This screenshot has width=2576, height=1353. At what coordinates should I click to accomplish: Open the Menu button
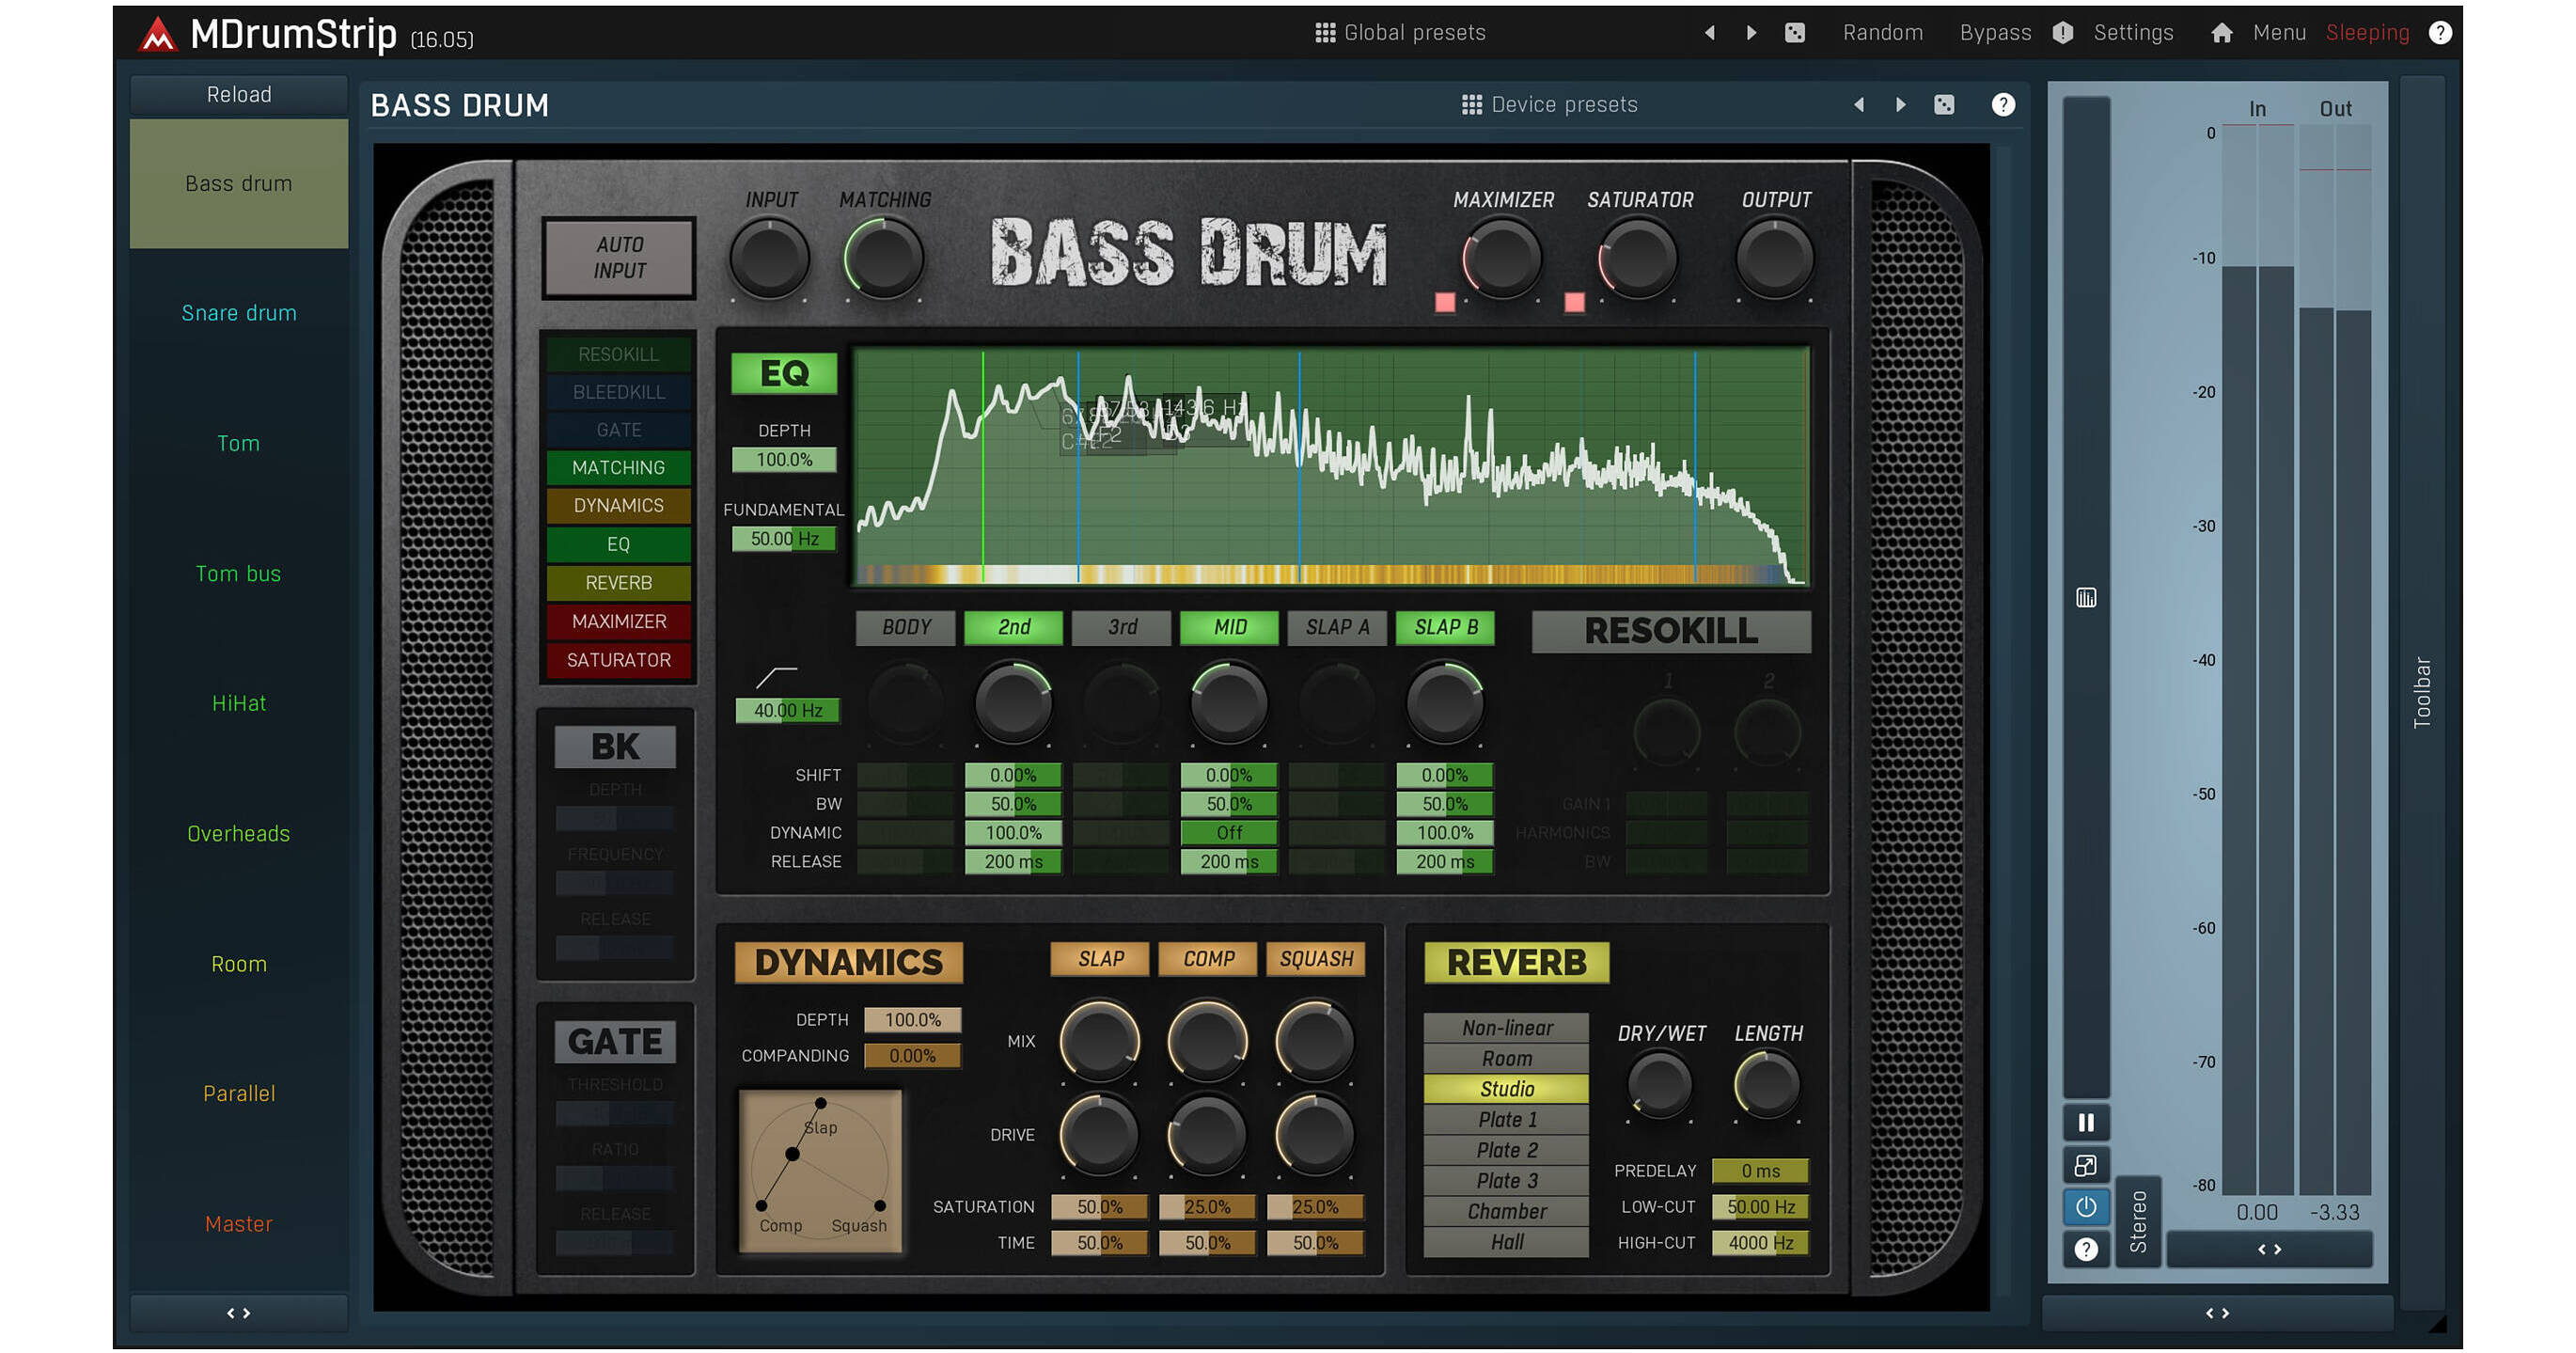(x=2279, y=32)
